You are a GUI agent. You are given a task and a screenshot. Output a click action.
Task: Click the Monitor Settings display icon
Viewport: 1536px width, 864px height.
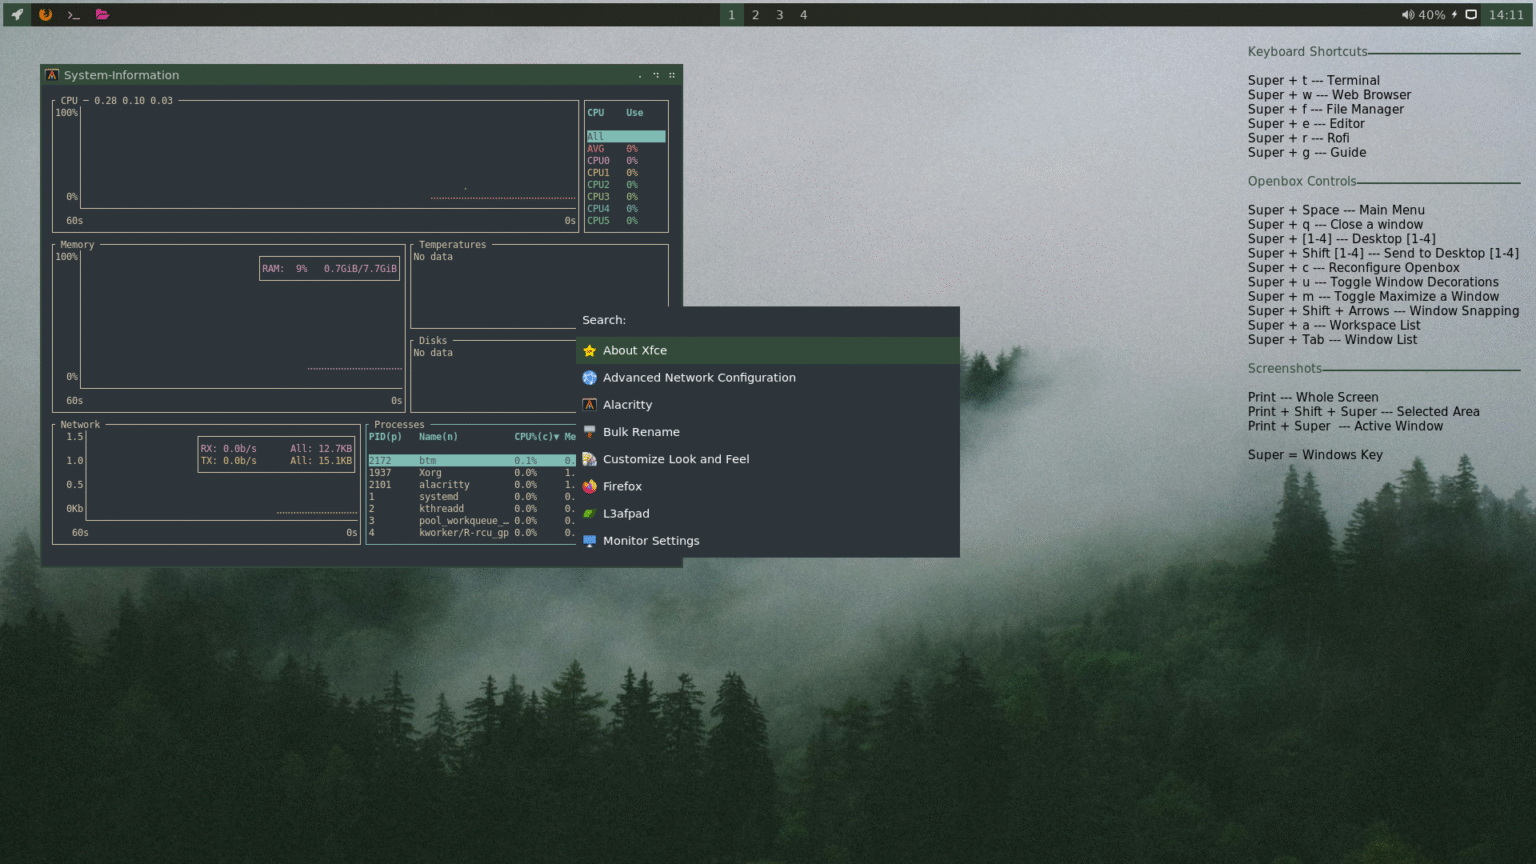click(590, 540)
